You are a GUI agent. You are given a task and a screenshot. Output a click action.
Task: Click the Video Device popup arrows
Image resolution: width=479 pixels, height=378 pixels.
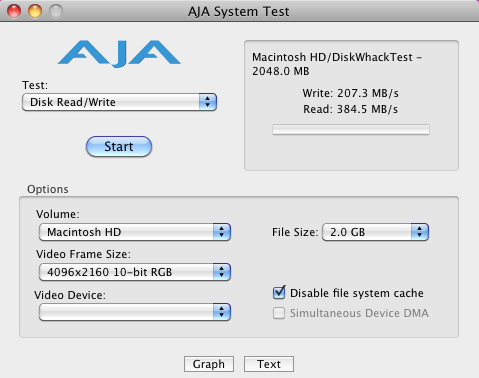pyautogui.click(x=222, y=312)
